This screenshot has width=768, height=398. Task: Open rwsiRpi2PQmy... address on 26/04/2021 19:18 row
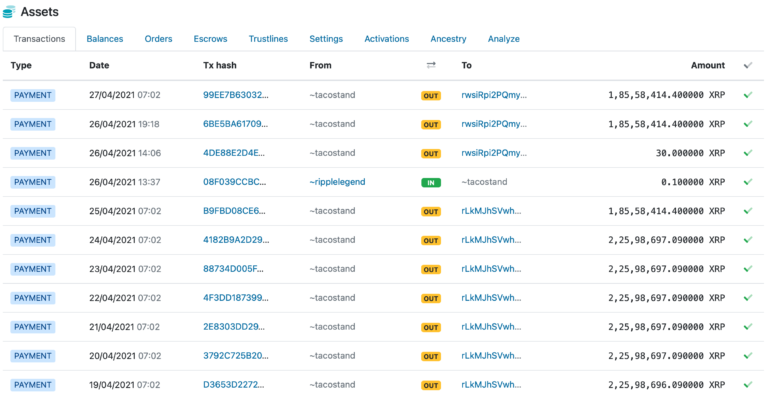tap(494, 124)
